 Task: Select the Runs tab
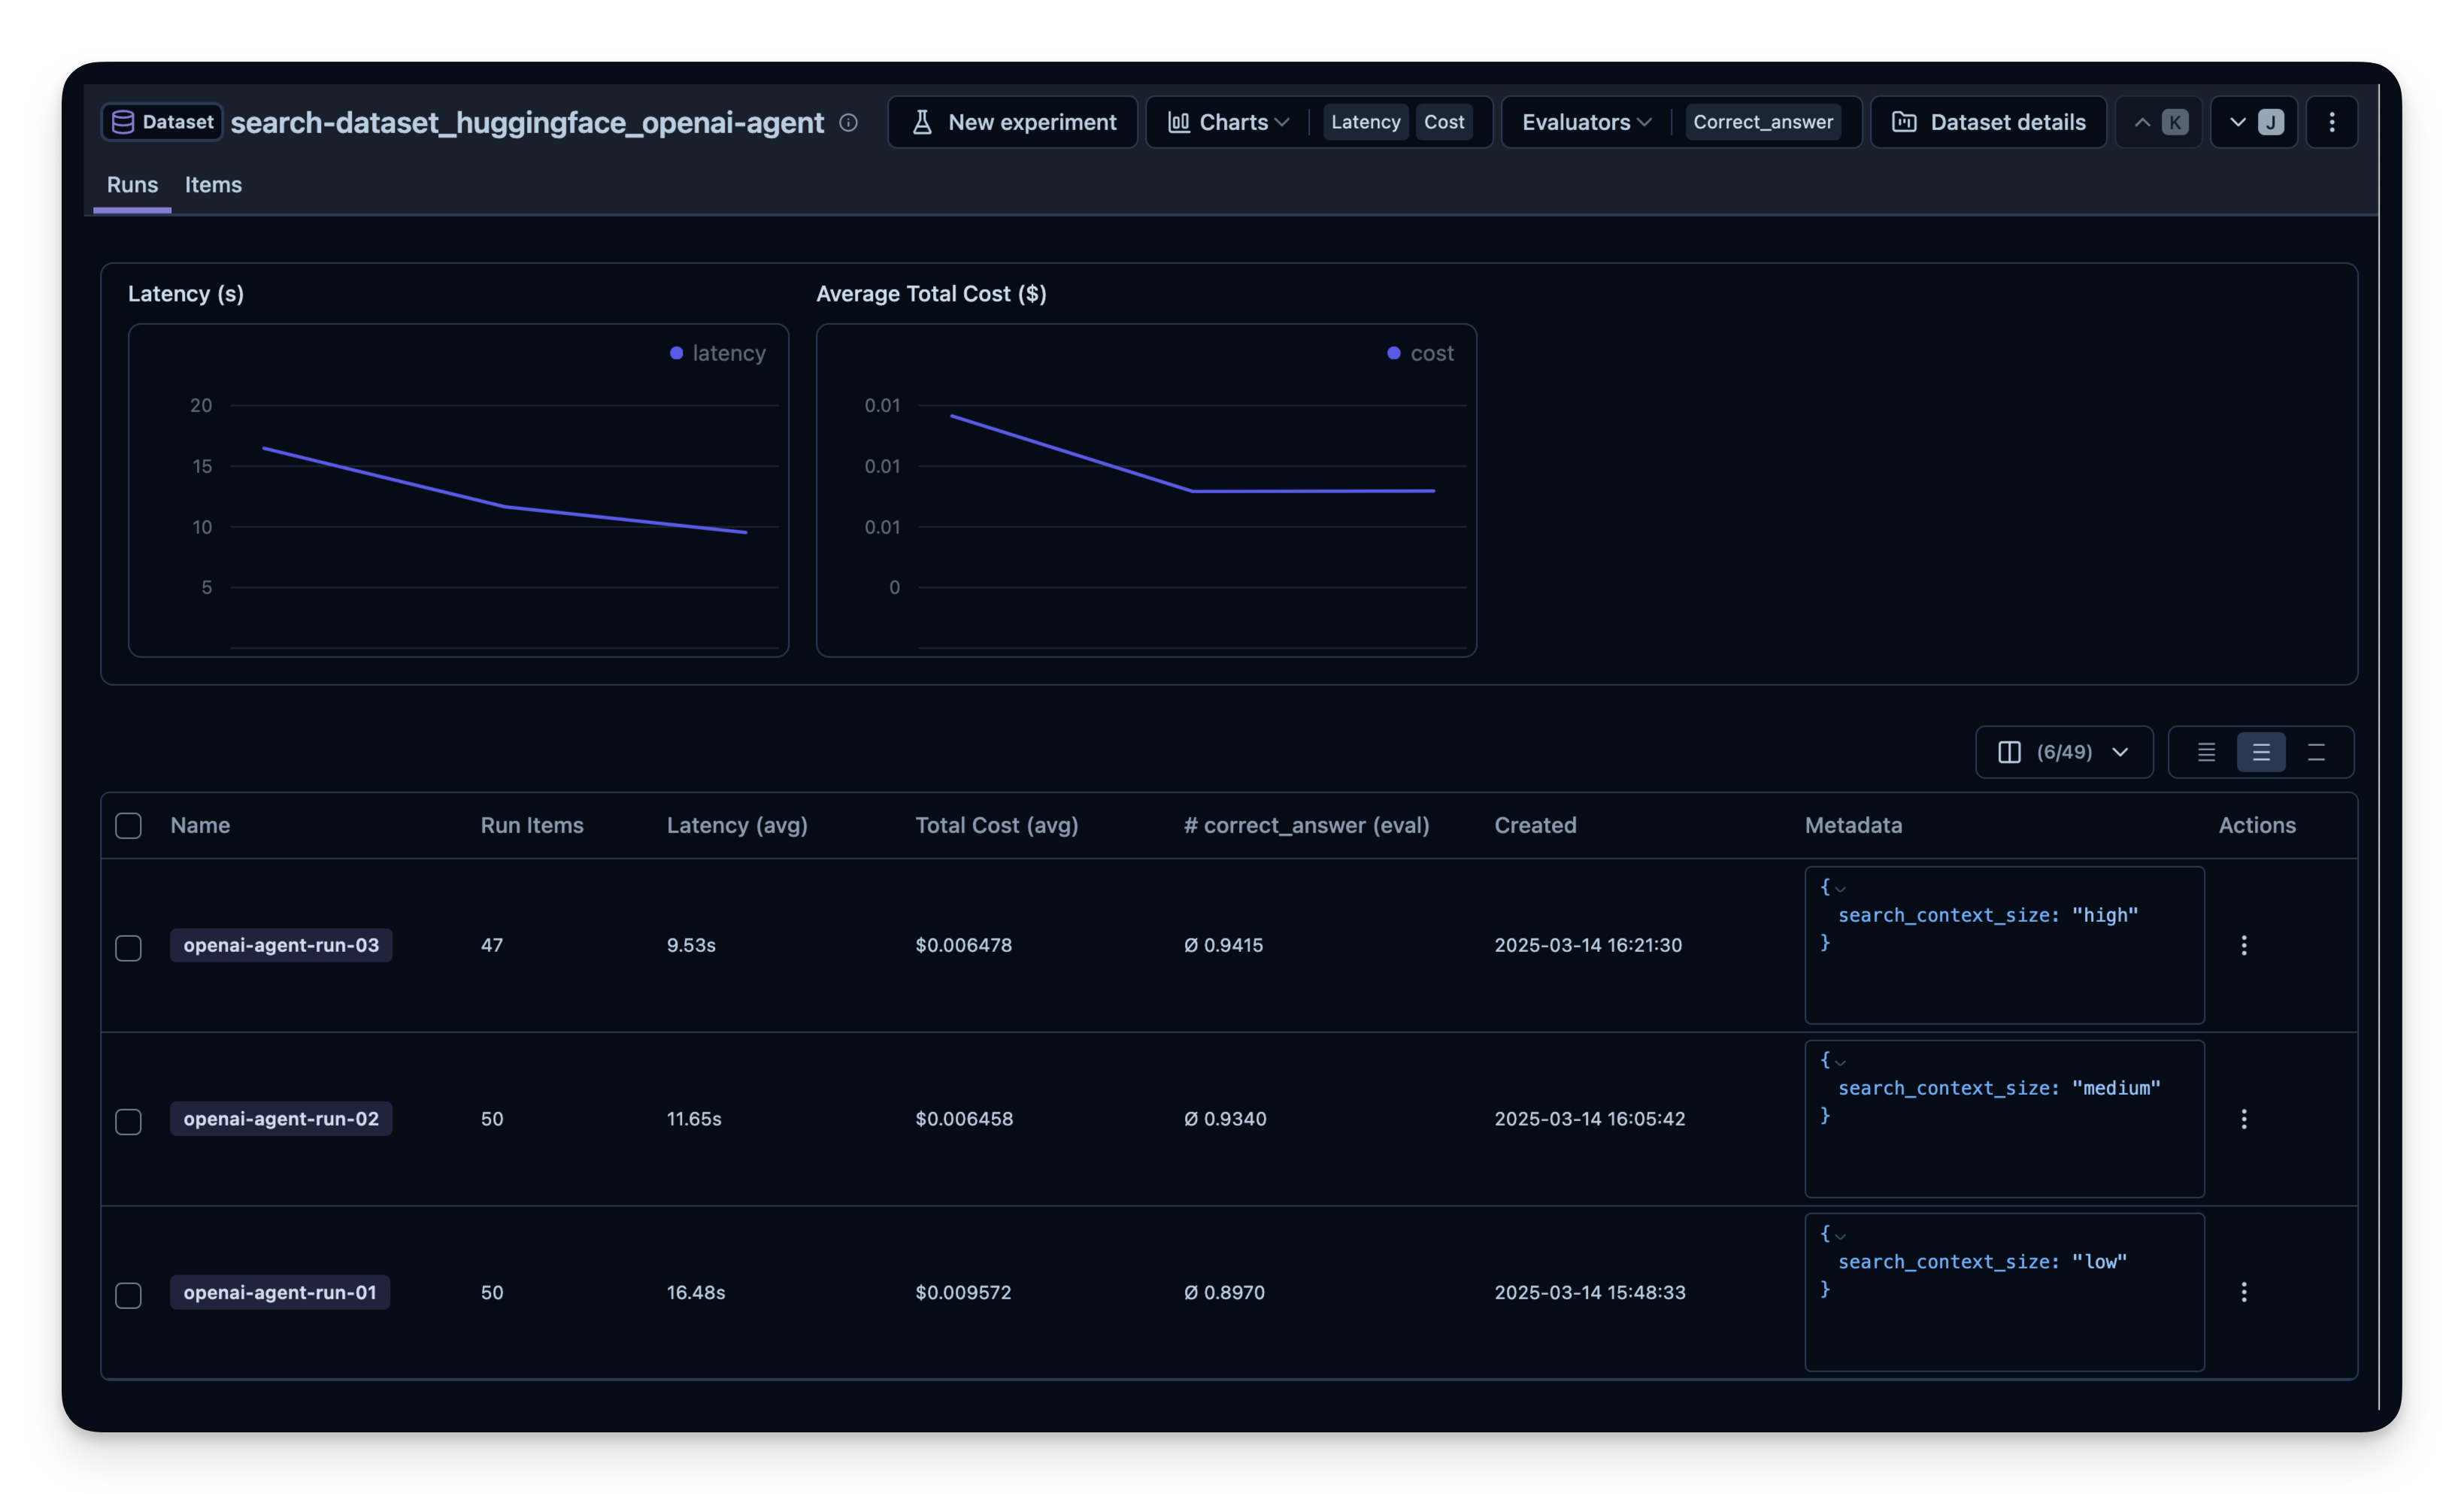[x=131, y=184]
